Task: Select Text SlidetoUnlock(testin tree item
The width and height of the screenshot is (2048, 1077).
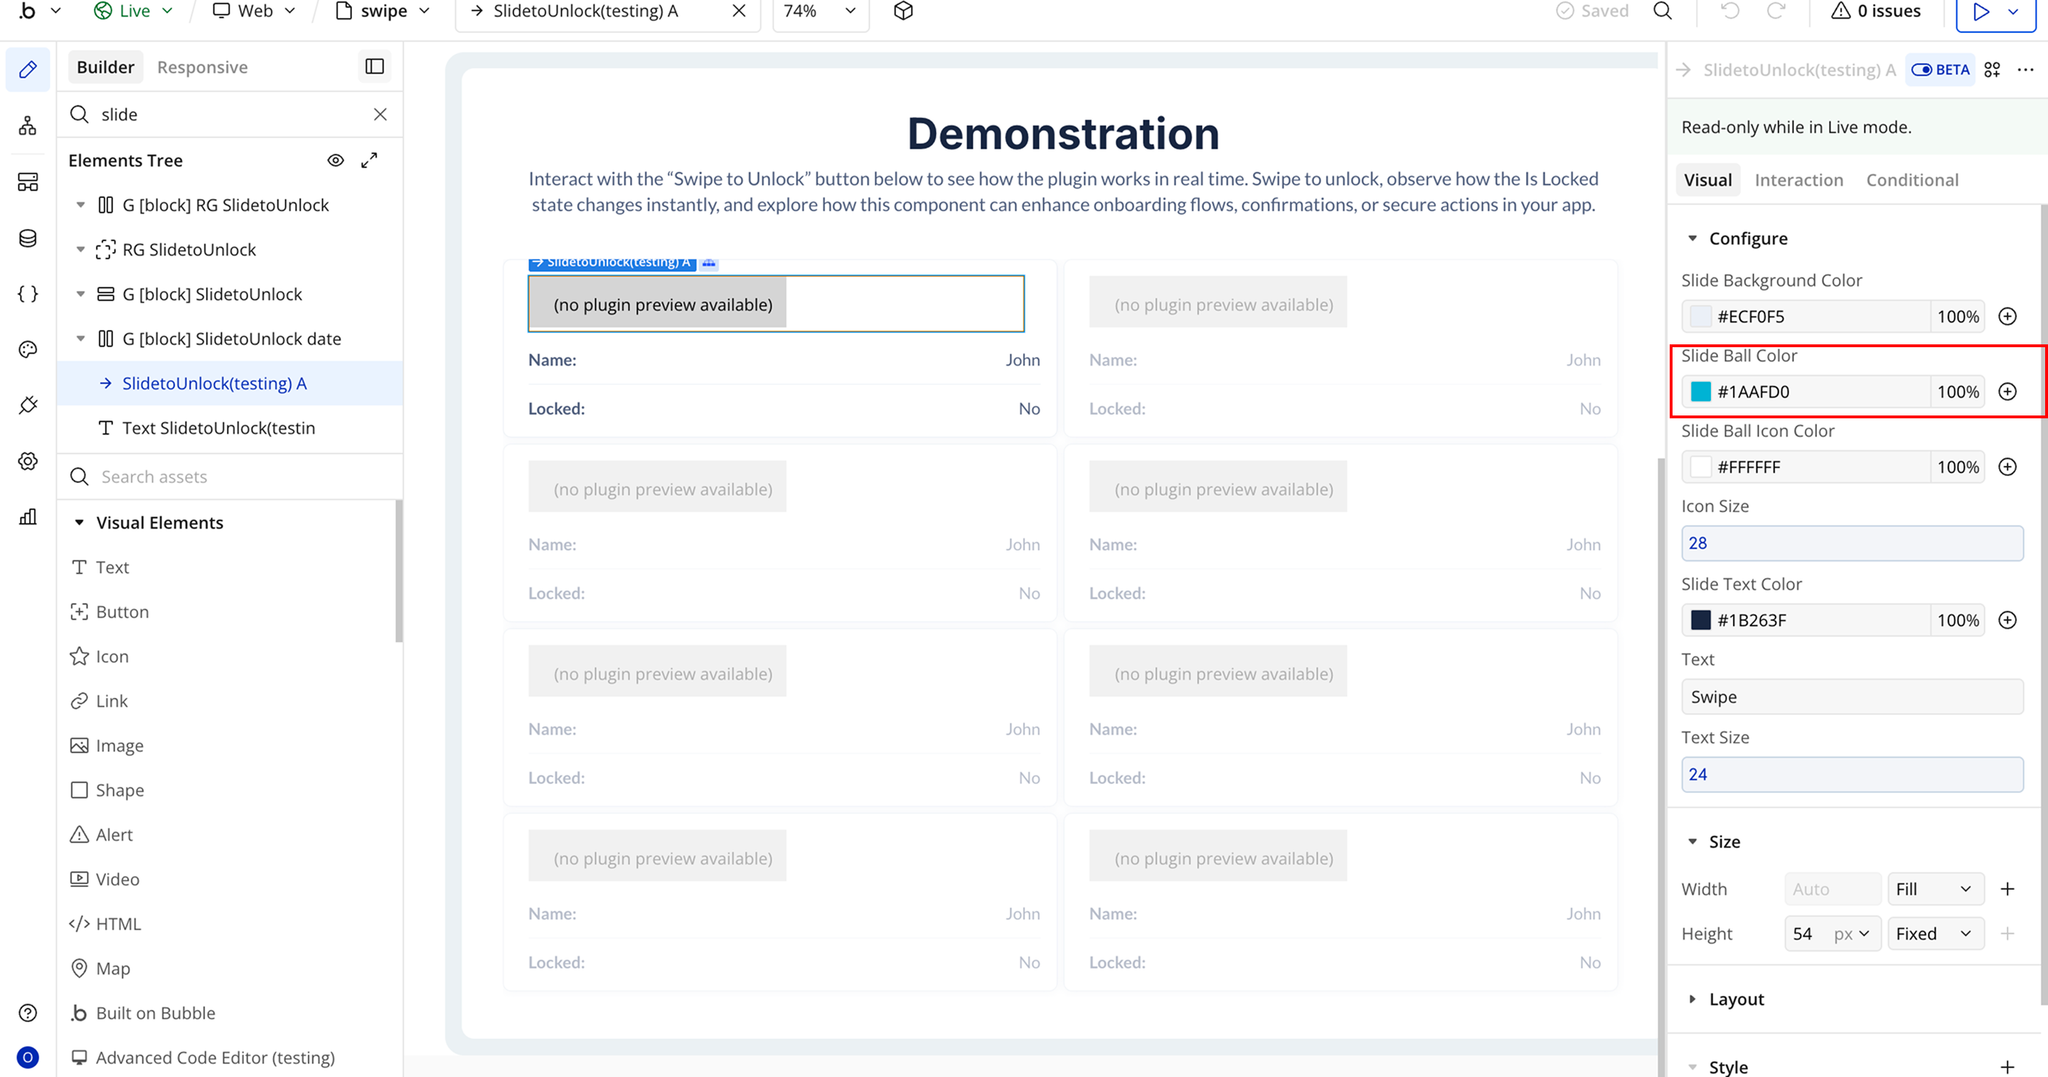Action: (x=230, y=428)
